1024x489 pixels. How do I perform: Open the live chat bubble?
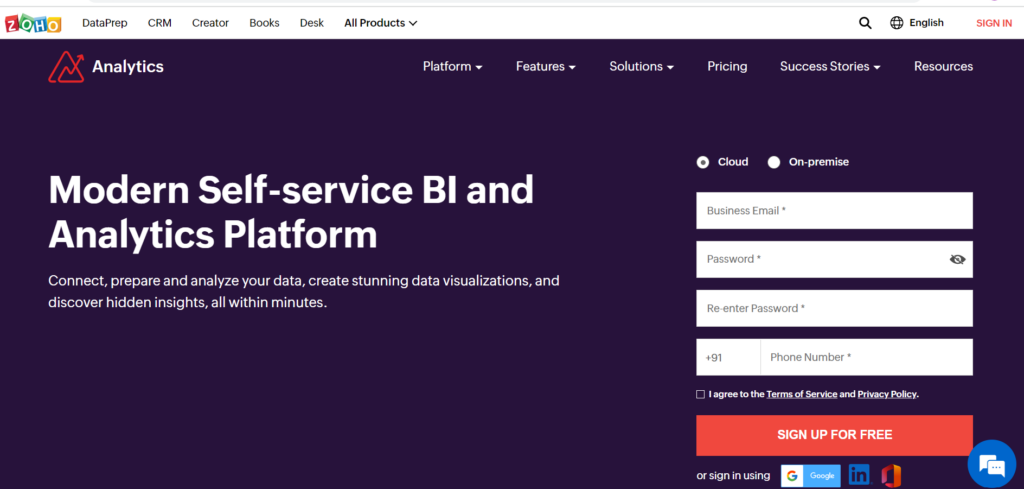(991, 465)
